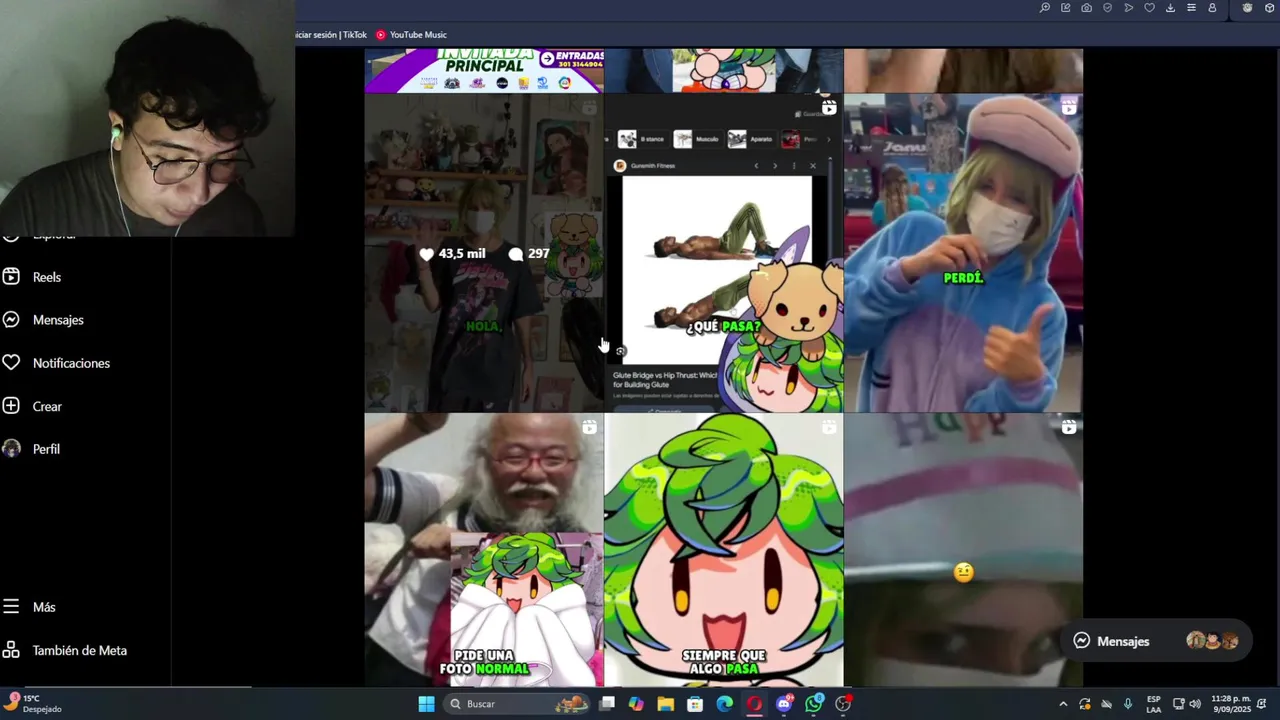Click the browser account profile icon
This screenshot has height=720, width=1280.
click(x=1212, y=8)
